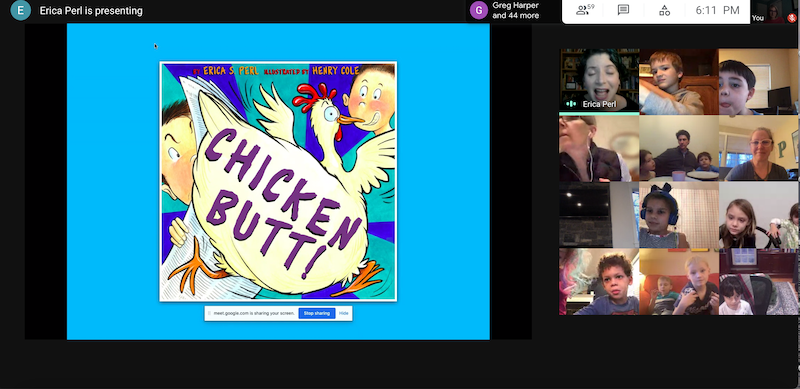
Task: Select tile of two blond kids on orange couch
Action: [679, 282]
